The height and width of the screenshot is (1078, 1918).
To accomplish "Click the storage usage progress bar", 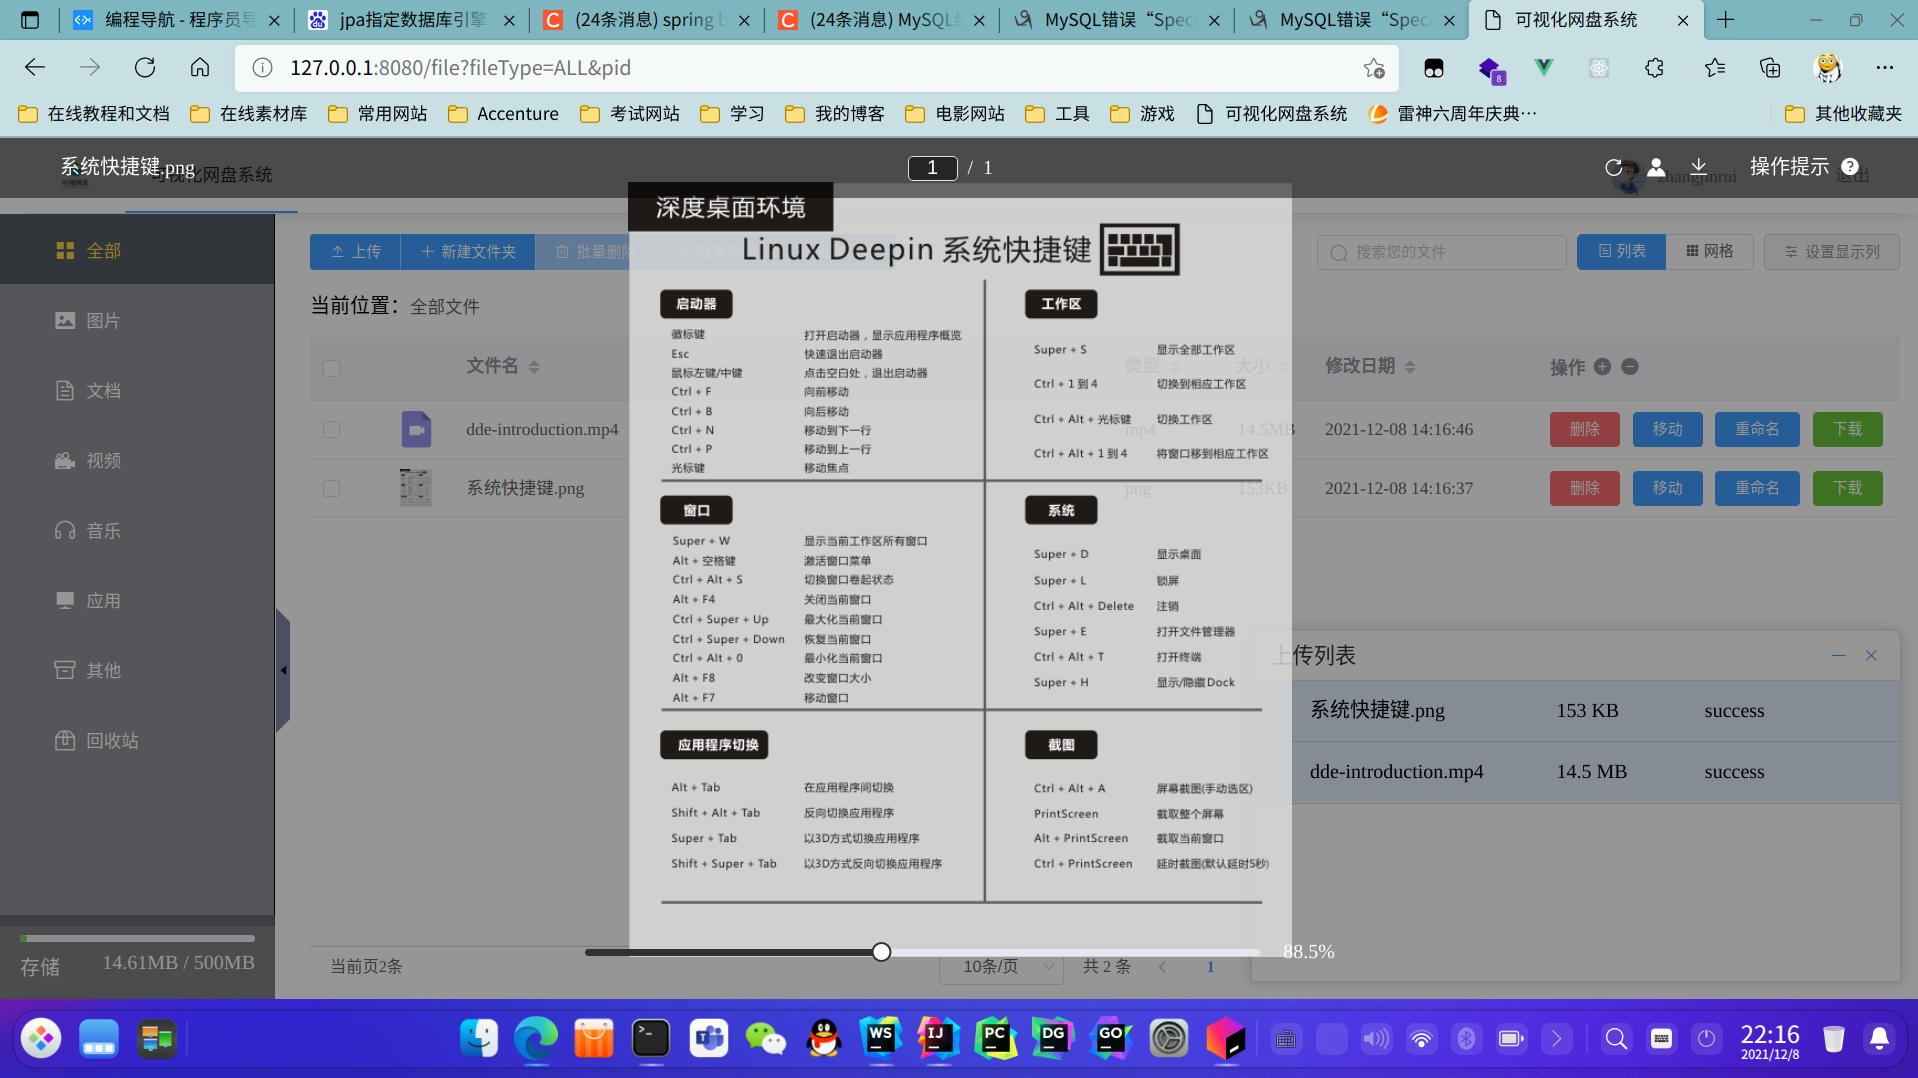I will 137,938.
